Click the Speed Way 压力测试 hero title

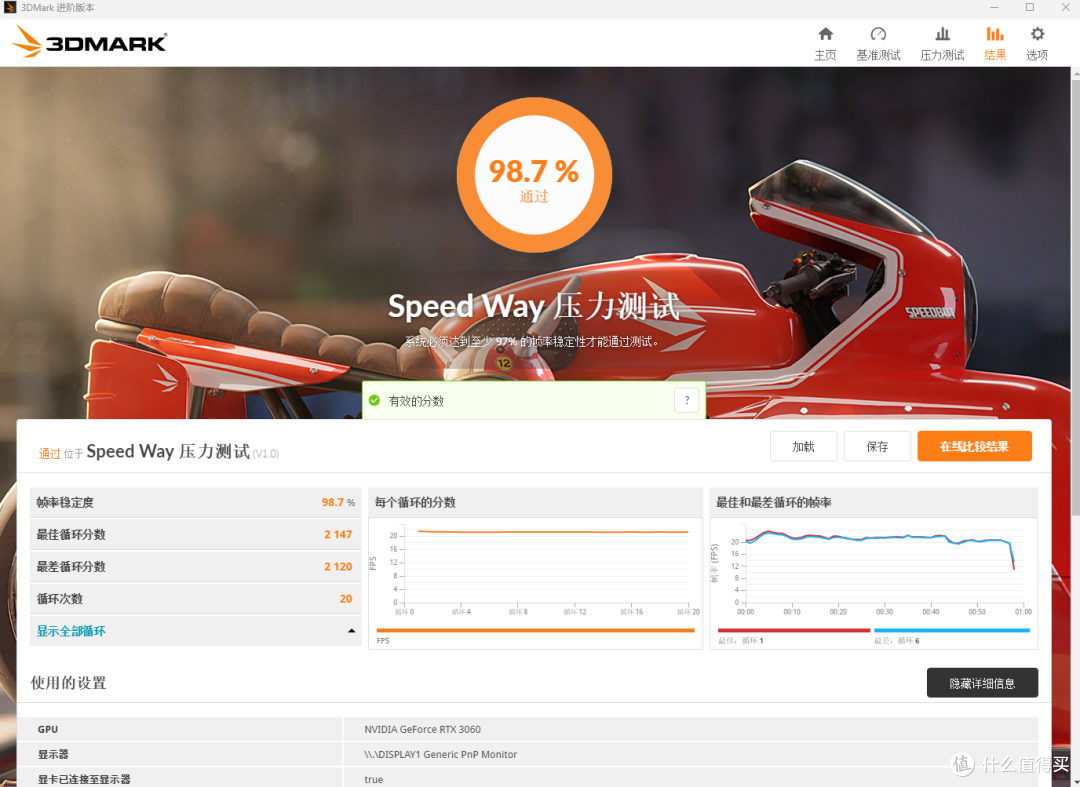click(534, 306)
